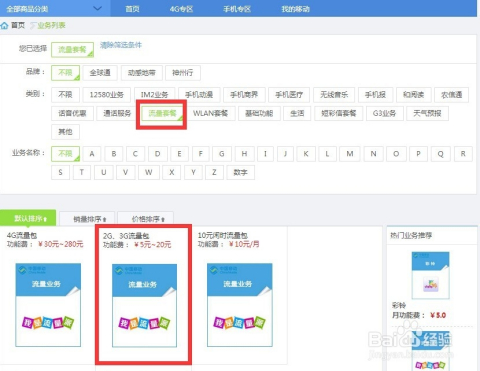Select the category WLAN套餐
Viewport: 480px width, 371px height.
tap(210, 113)
